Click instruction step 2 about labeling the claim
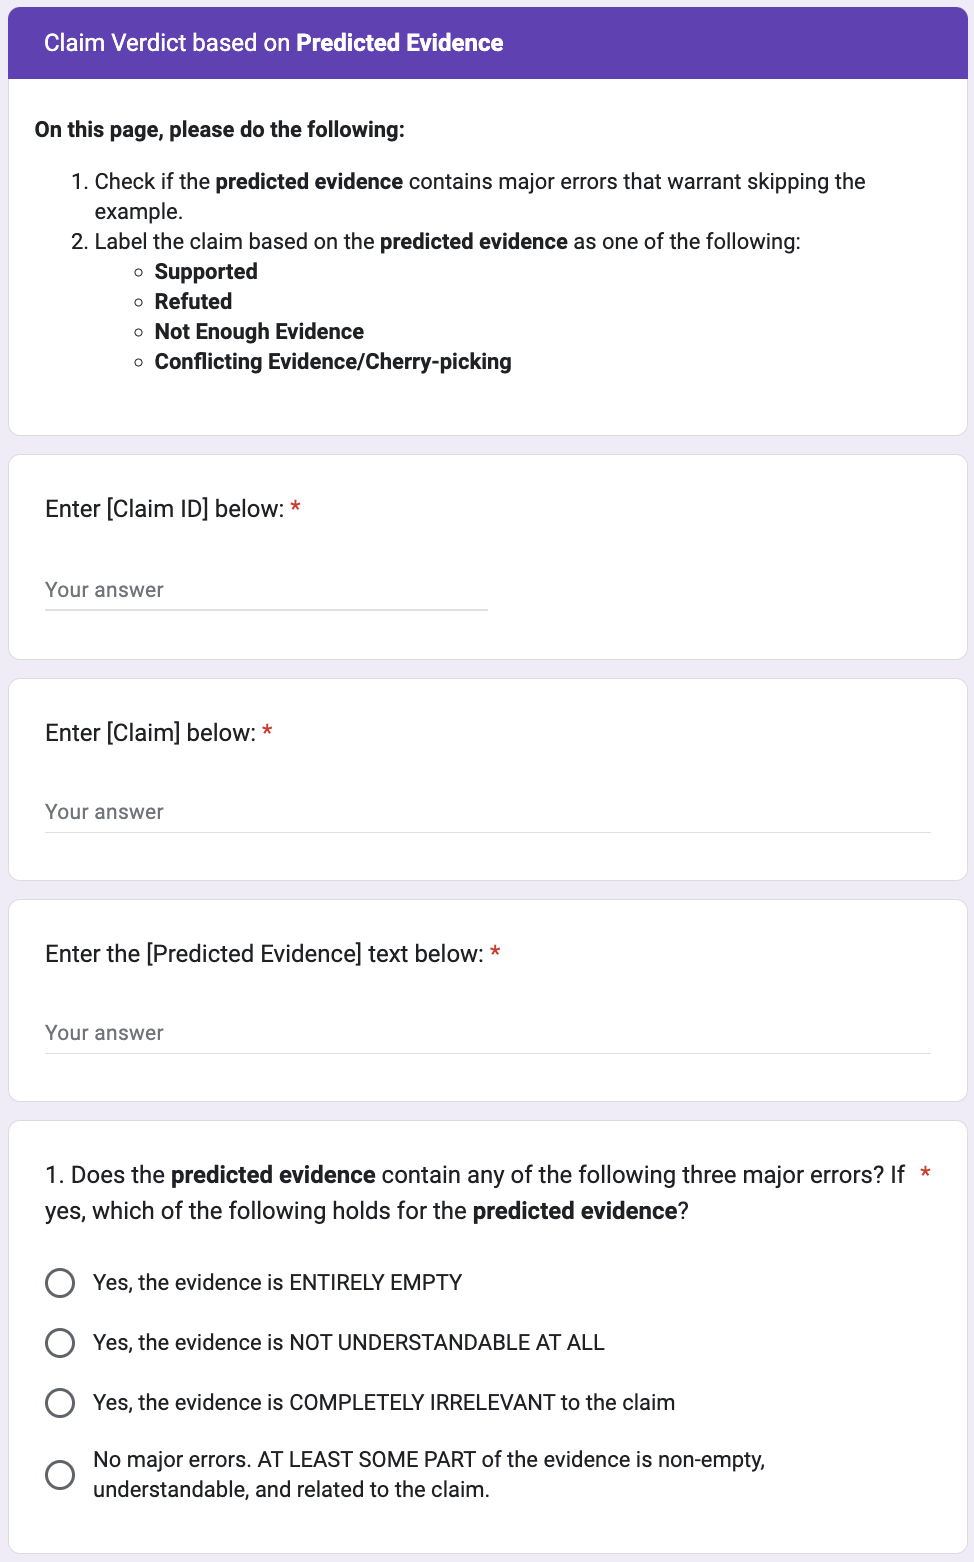This screenshot has width=974, height=1562. (447, 242)
